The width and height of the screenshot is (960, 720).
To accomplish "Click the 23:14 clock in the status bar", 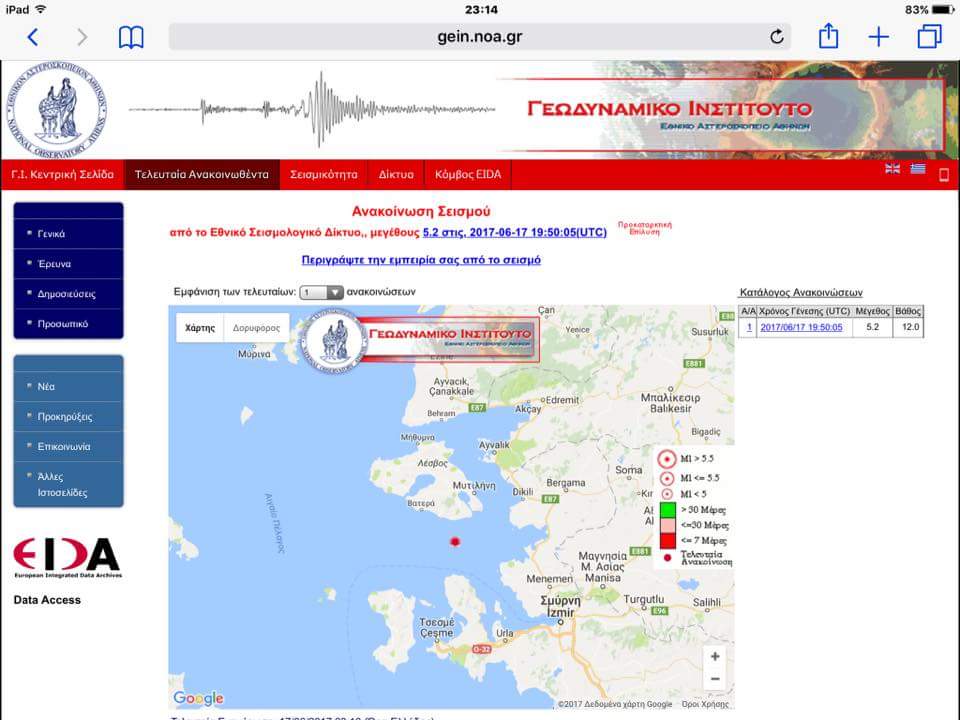I will (x=481, y=10).
